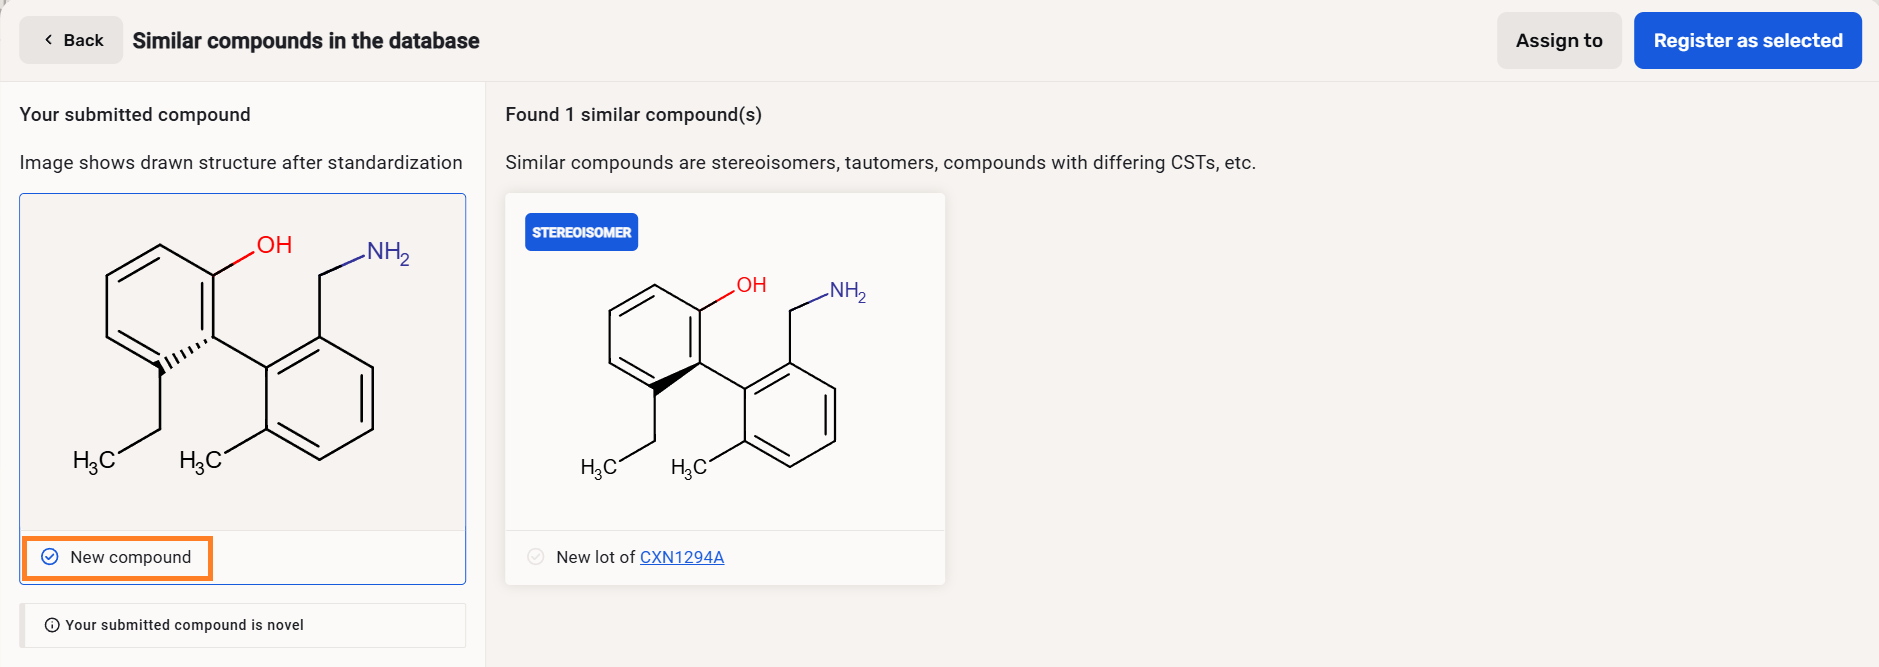Click the red OH group in submitted structure

pos(274,245)
